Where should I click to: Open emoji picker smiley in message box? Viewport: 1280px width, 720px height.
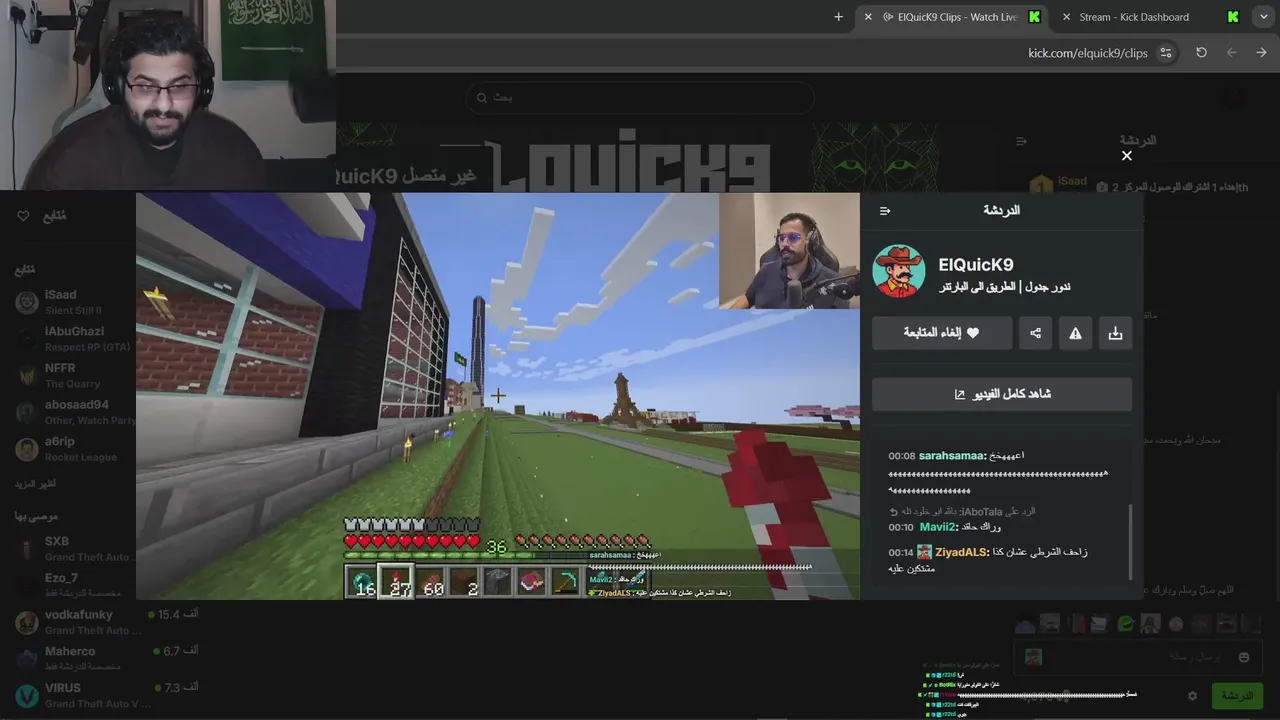1244,657
